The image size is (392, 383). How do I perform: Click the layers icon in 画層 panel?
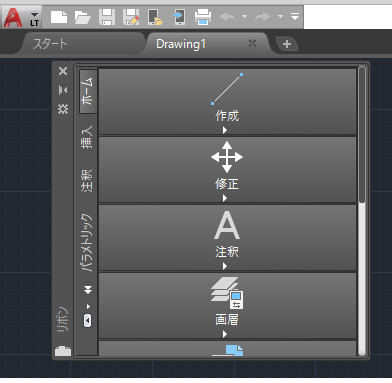227,293
